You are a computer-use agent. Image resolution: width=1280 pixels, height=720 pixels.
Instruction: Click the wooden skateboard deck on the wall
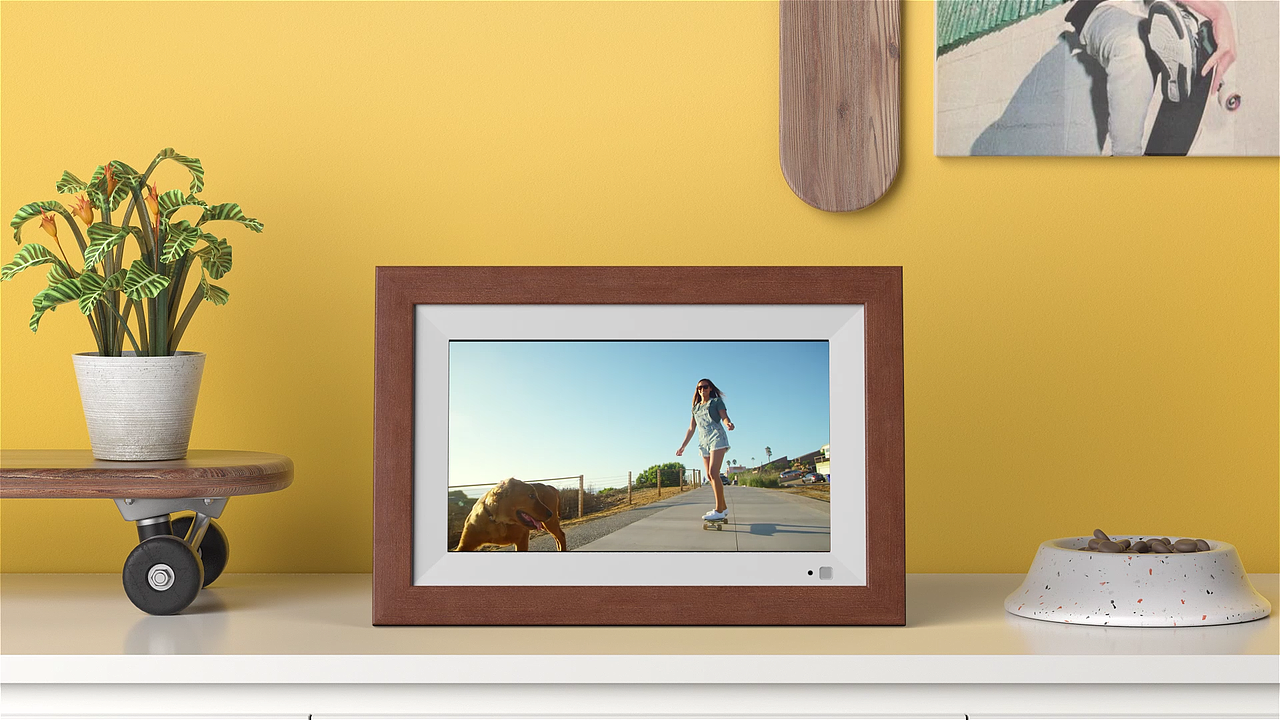[840, 105]
